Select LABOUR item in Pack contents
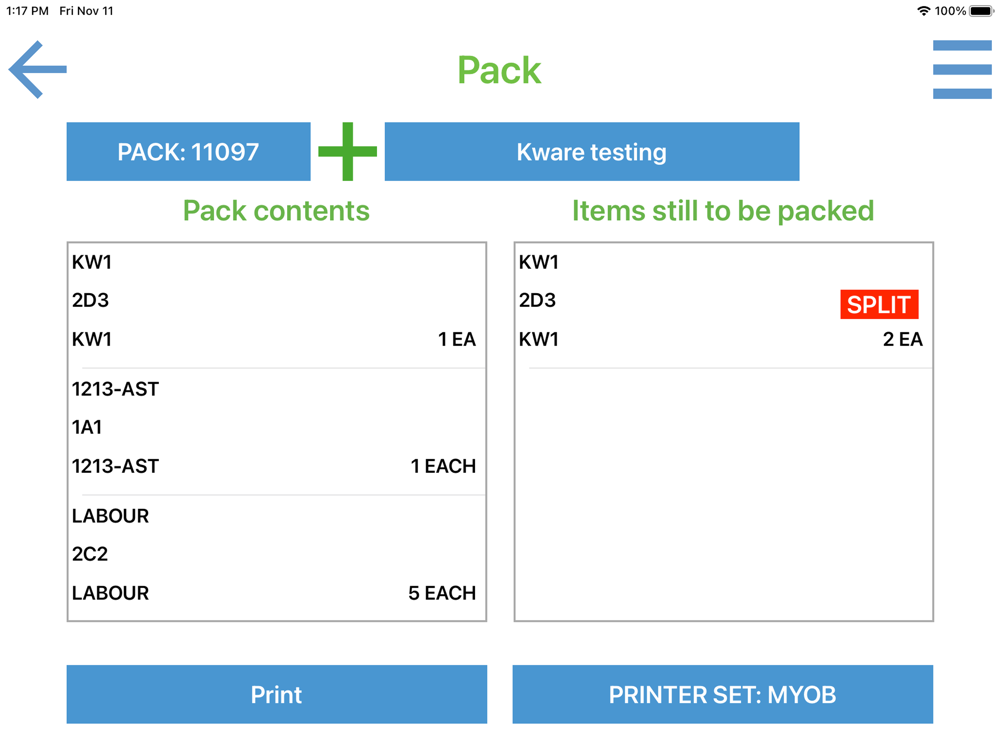The width and height of the screenshot is (1000, 750). [110, 516]
